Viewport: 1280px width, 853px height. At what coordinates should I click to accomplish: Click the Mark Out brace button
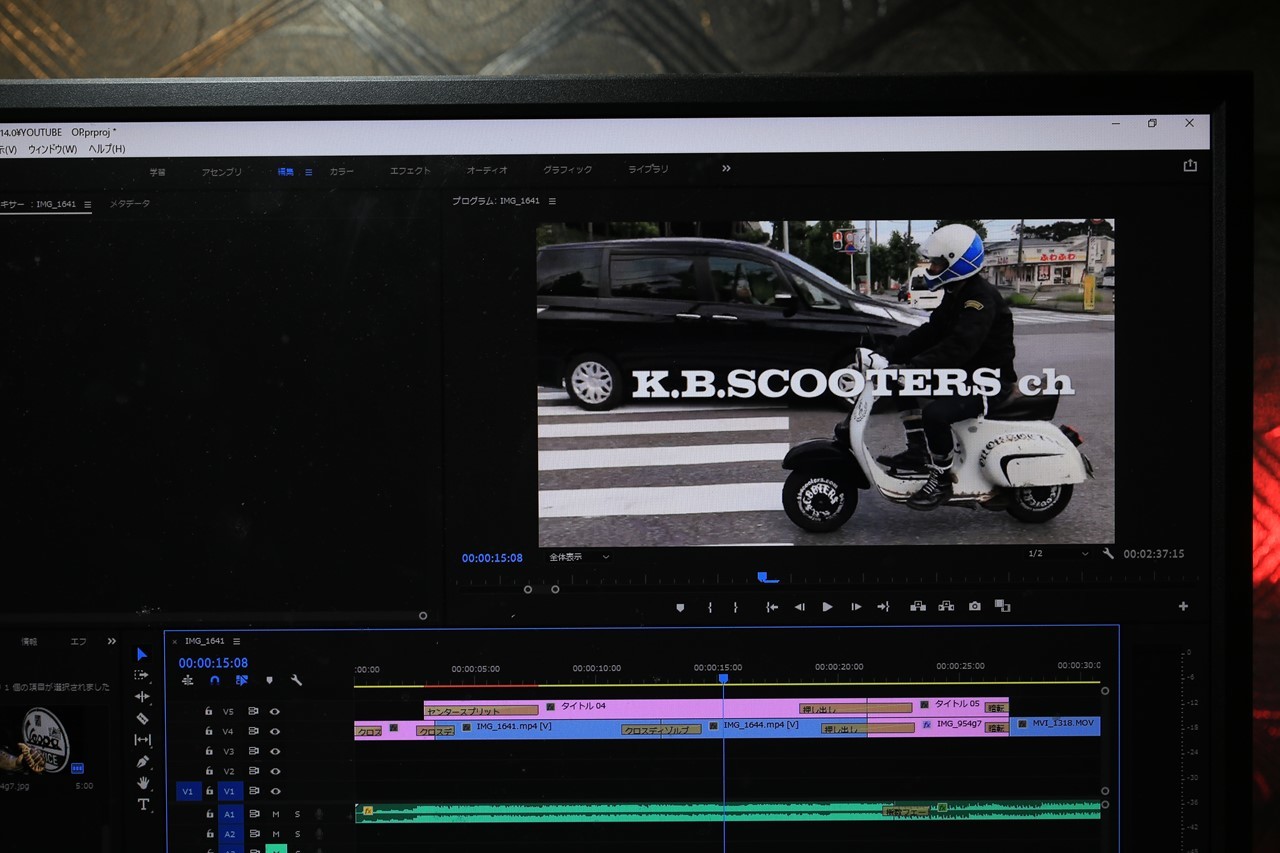click(x=735, y=607)
